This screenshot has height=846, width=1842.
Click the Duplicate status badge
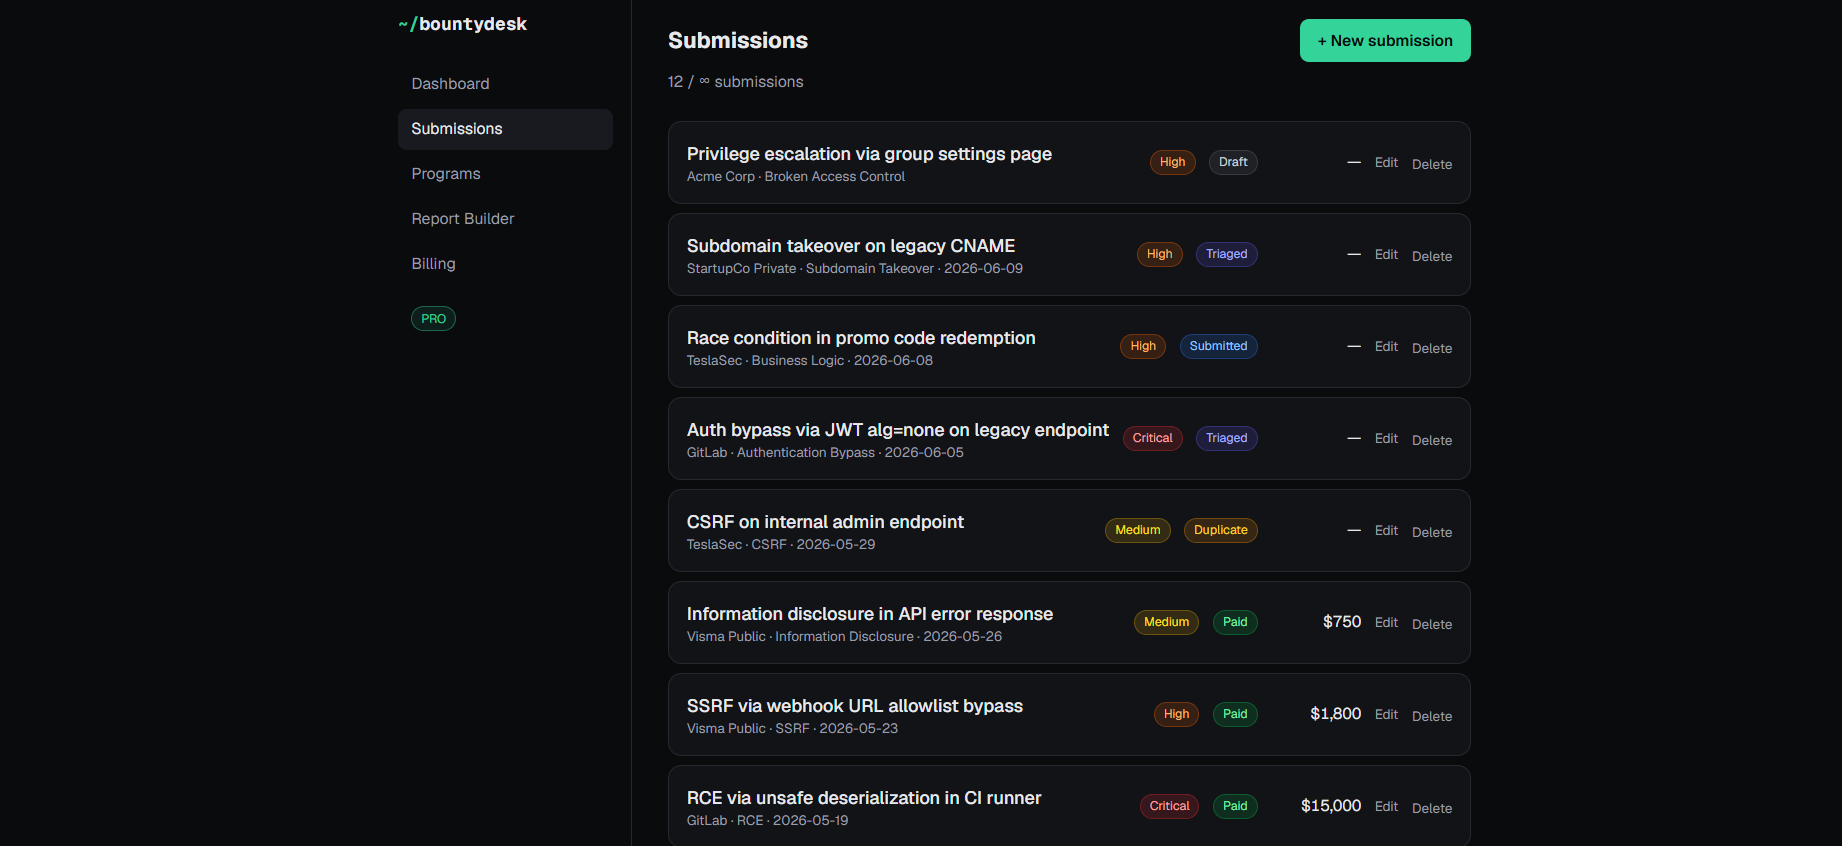tap(1221, 530)
